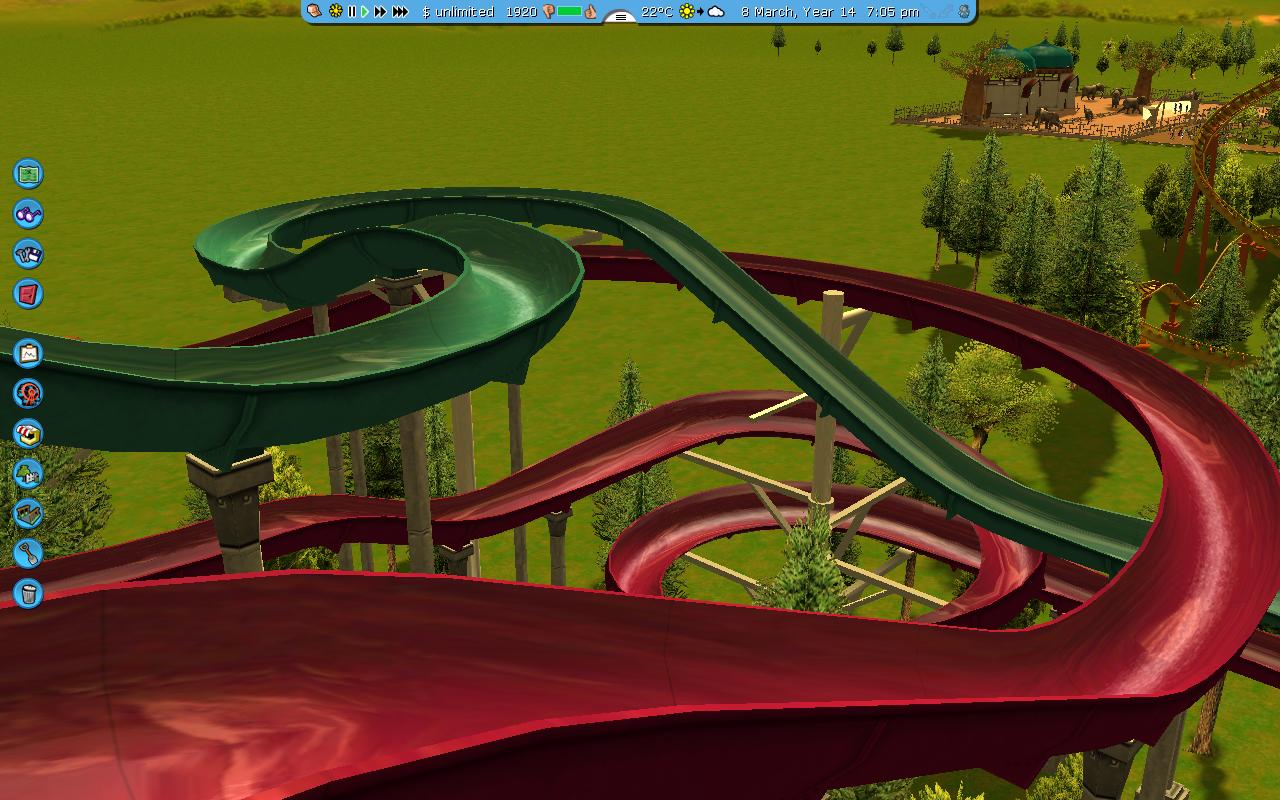Open the binoculars view options
The height and width of the screenshot is (800, 1280).
point(28,213)
